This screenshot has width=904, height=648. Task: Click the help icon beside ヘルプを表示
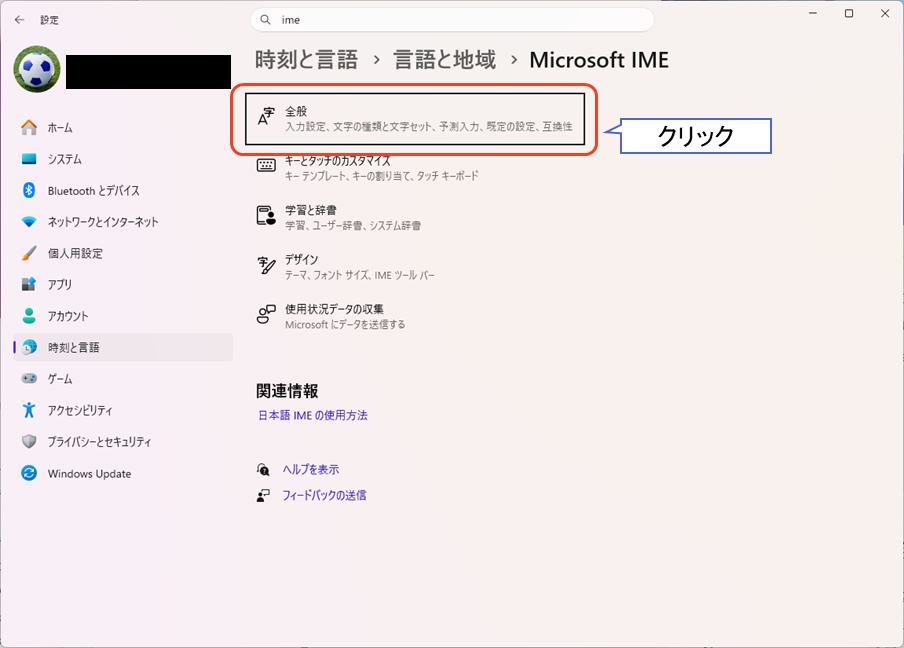tap(263, 470)
